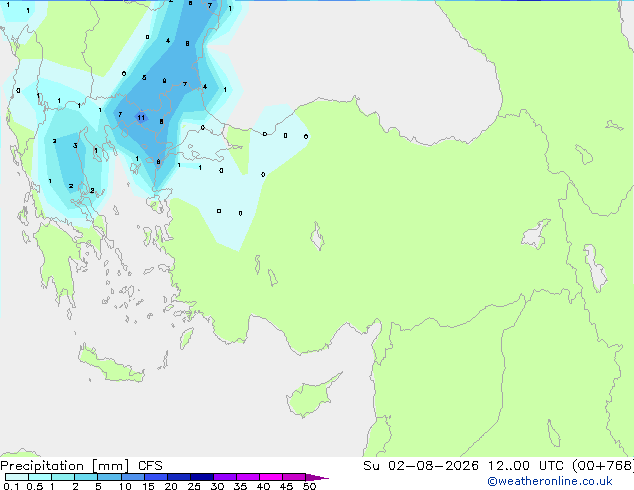Click the above-50 legend arrow tip
The image size is (634, 490).
point(317,477)
